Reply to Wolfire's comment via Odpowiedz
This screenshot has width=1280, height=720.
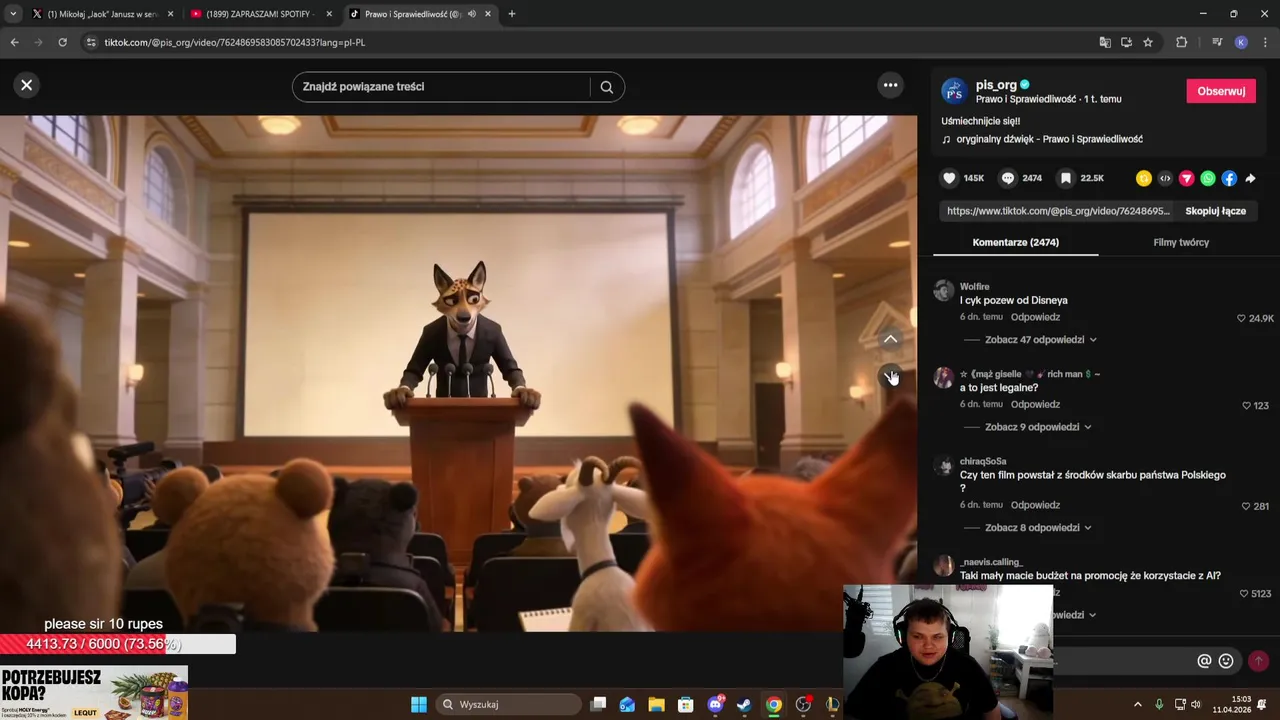(x=1035, y=317)
